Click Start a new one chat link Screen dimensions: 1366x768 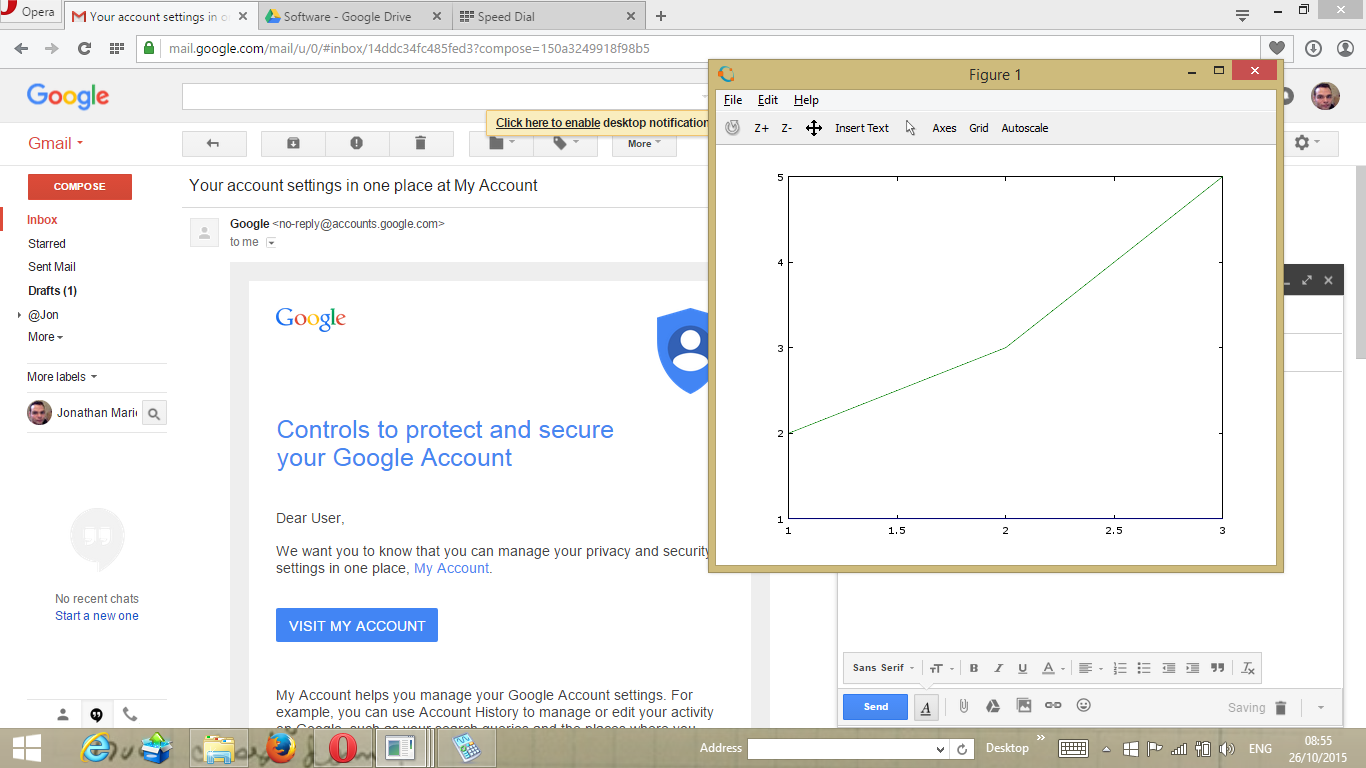[x=97, y=616]
